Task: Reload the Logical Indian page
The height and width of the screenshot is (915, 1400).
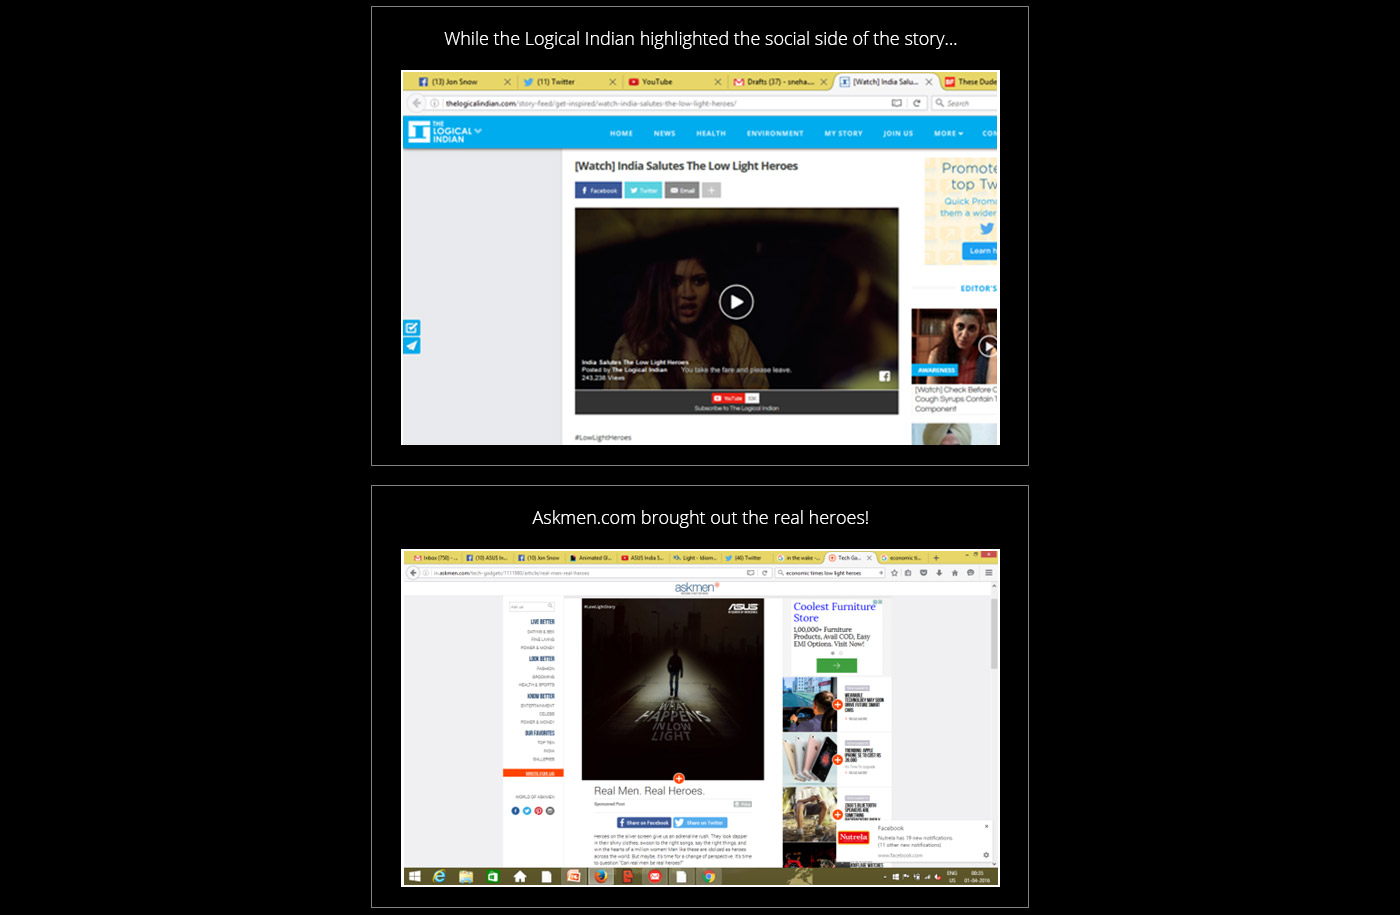Action: pyautogui.click(x=916, y=103)
